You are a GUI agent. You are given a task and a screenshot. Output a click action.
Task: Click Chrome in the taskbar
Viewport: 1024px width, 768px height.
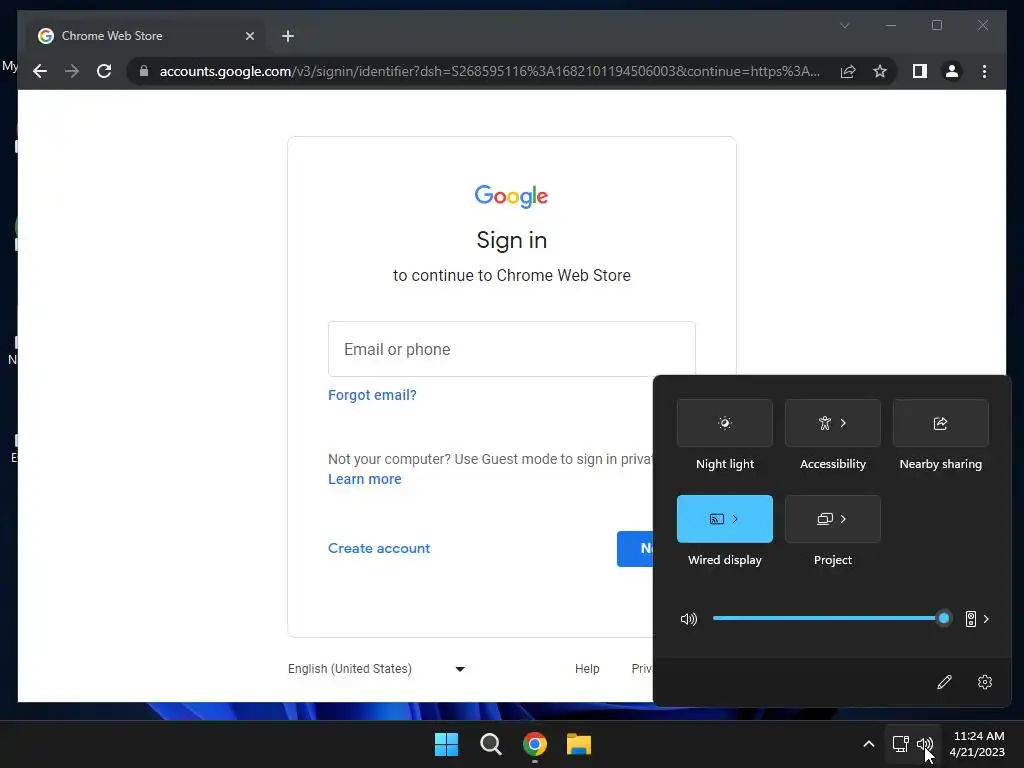tap(535, 744)
